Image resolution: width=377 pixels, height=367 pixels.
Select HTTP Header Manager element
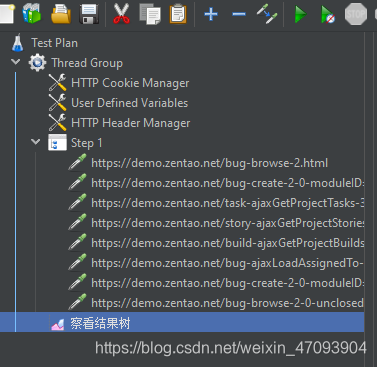(131, 123)
